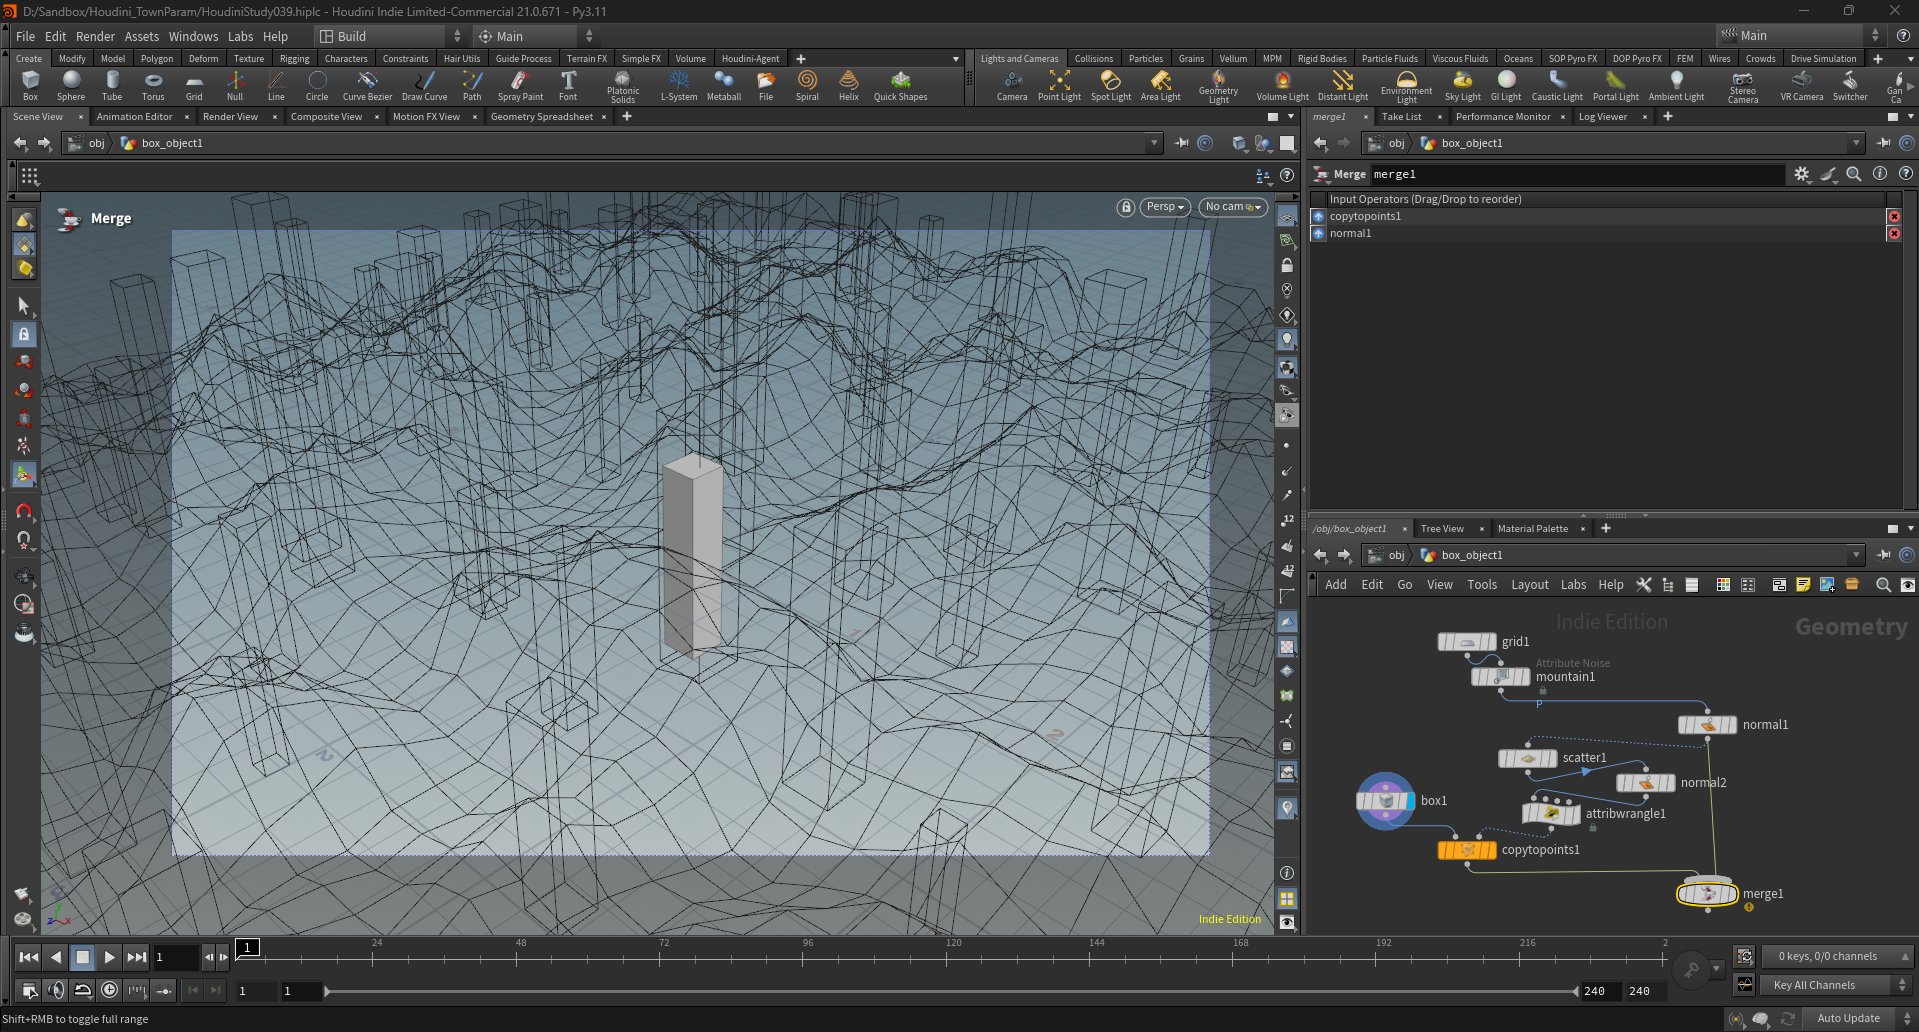Viewport: 1919px width, 1032px height.
Task: Remove copytopoints1 input from merge
Action: (x=1893, y=217)
